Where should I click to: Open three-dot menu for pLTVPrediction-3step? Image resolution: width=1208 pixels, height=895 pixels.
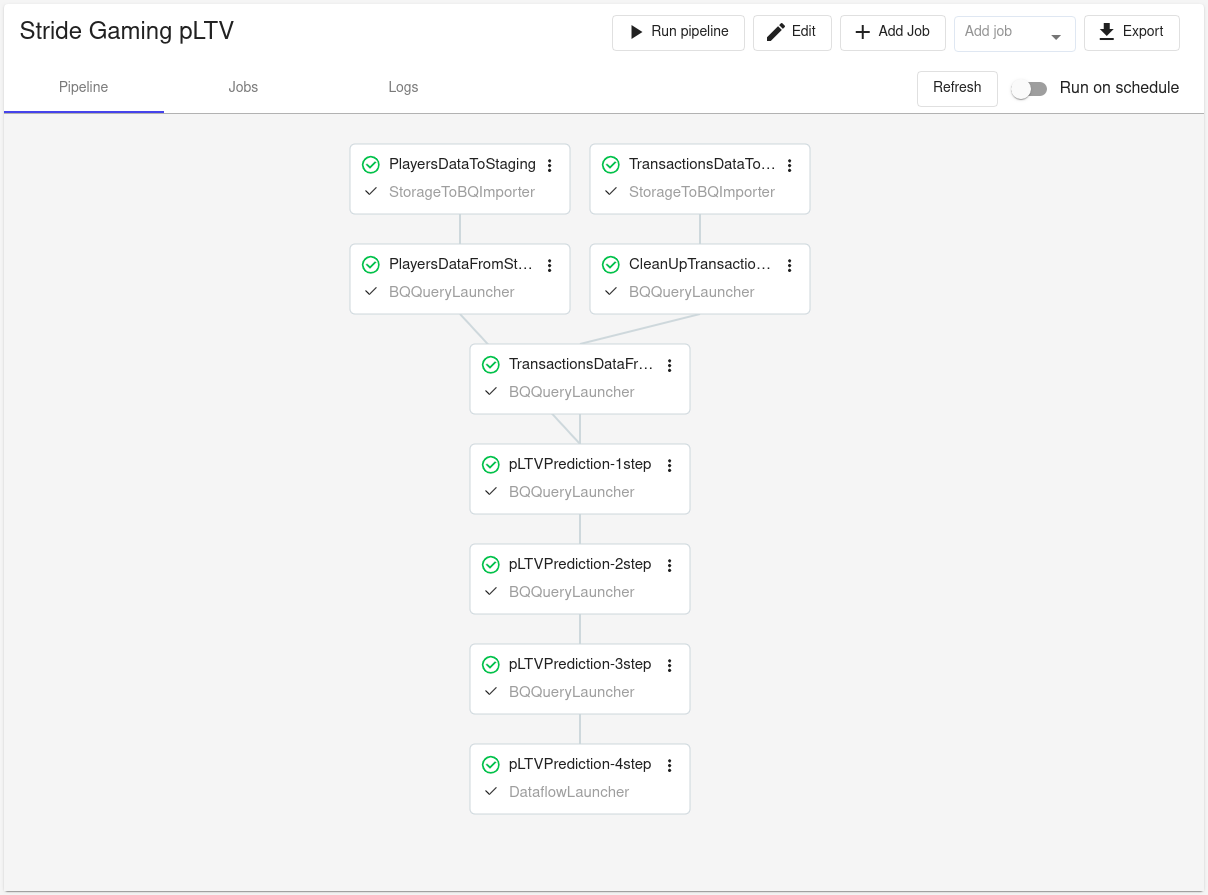(x=670, y=666)
